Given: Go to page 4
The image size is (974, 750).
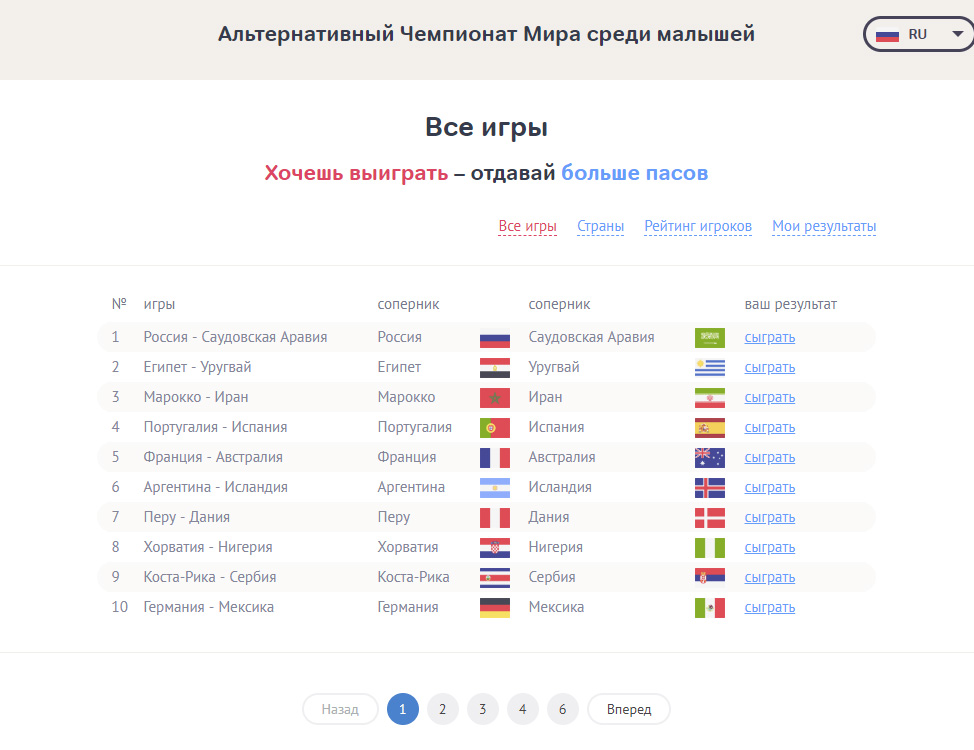Looking at the screenshot, I should pyautogui.click(x=522, y=709).
